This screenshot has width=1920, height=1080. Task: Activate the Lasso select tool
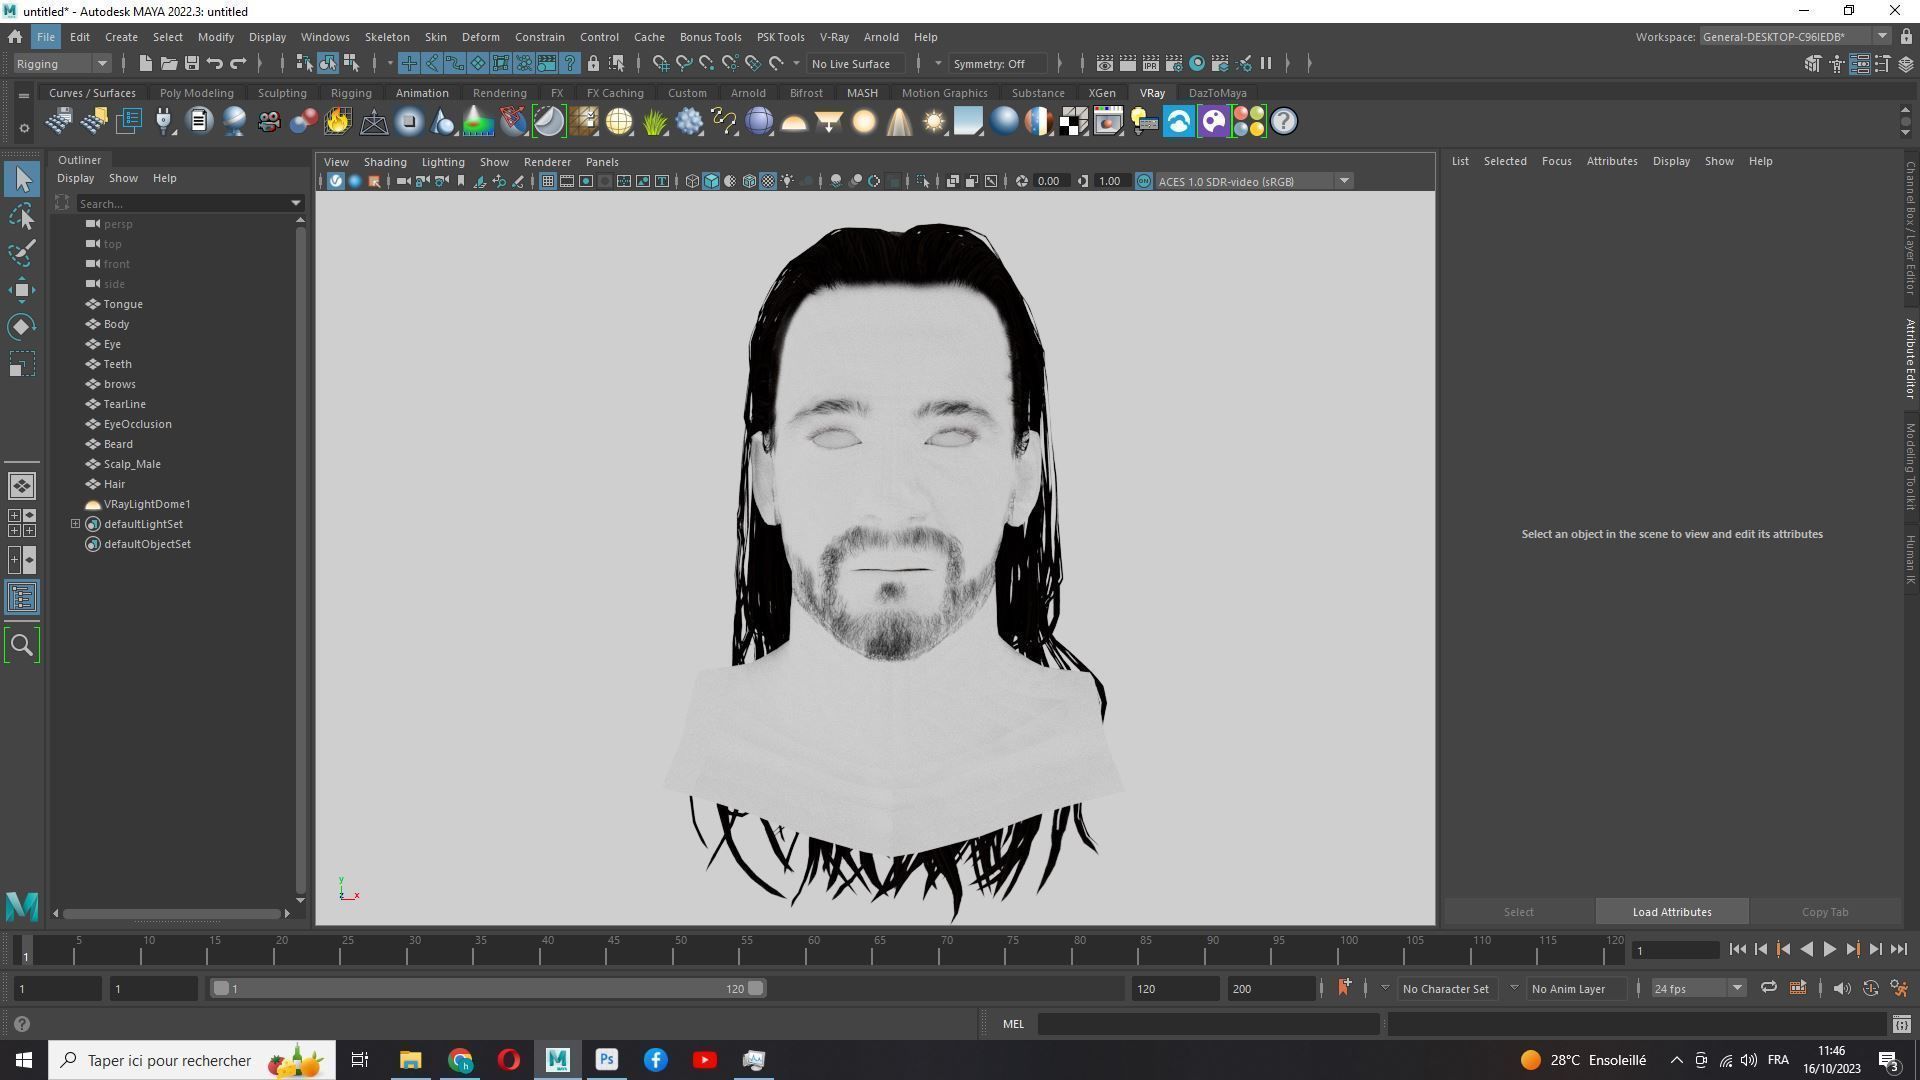tap(21, 216)
